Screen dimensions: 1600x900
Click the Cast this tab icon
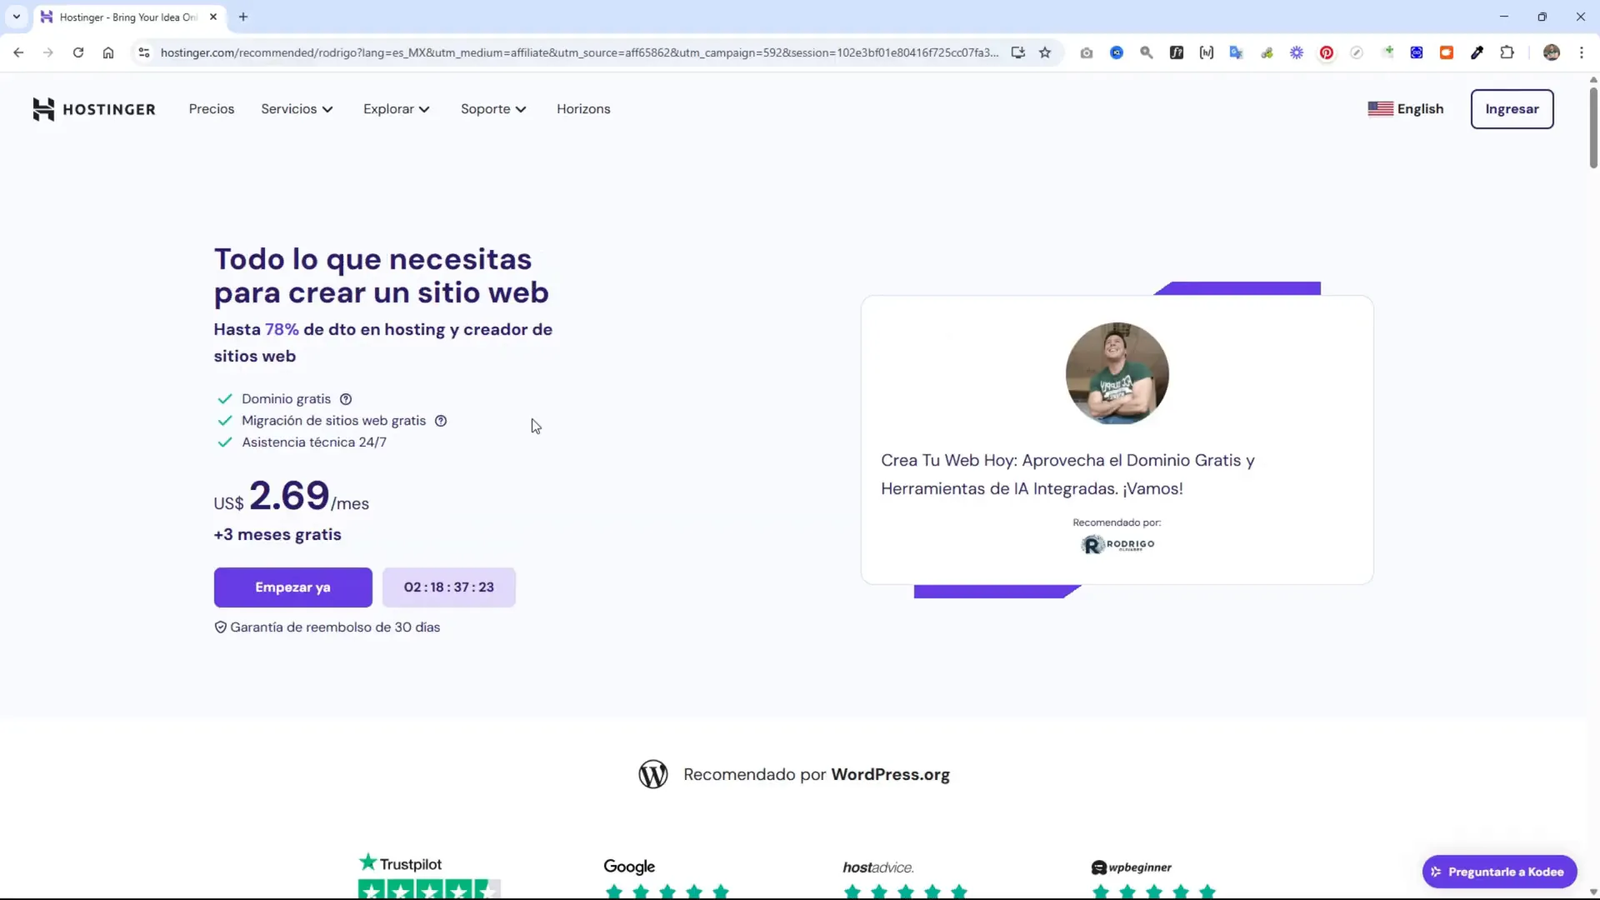[x=1017, y=52]
